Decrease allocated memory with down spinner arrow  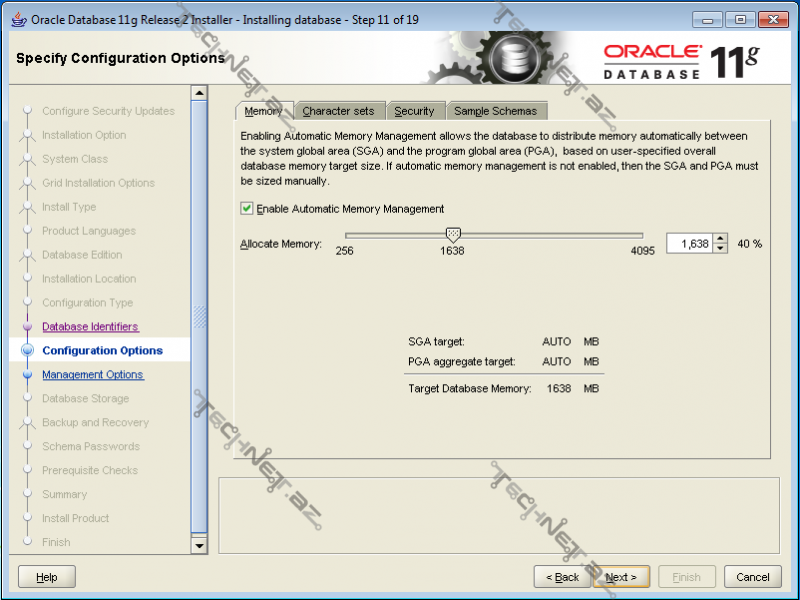(720, 248)
